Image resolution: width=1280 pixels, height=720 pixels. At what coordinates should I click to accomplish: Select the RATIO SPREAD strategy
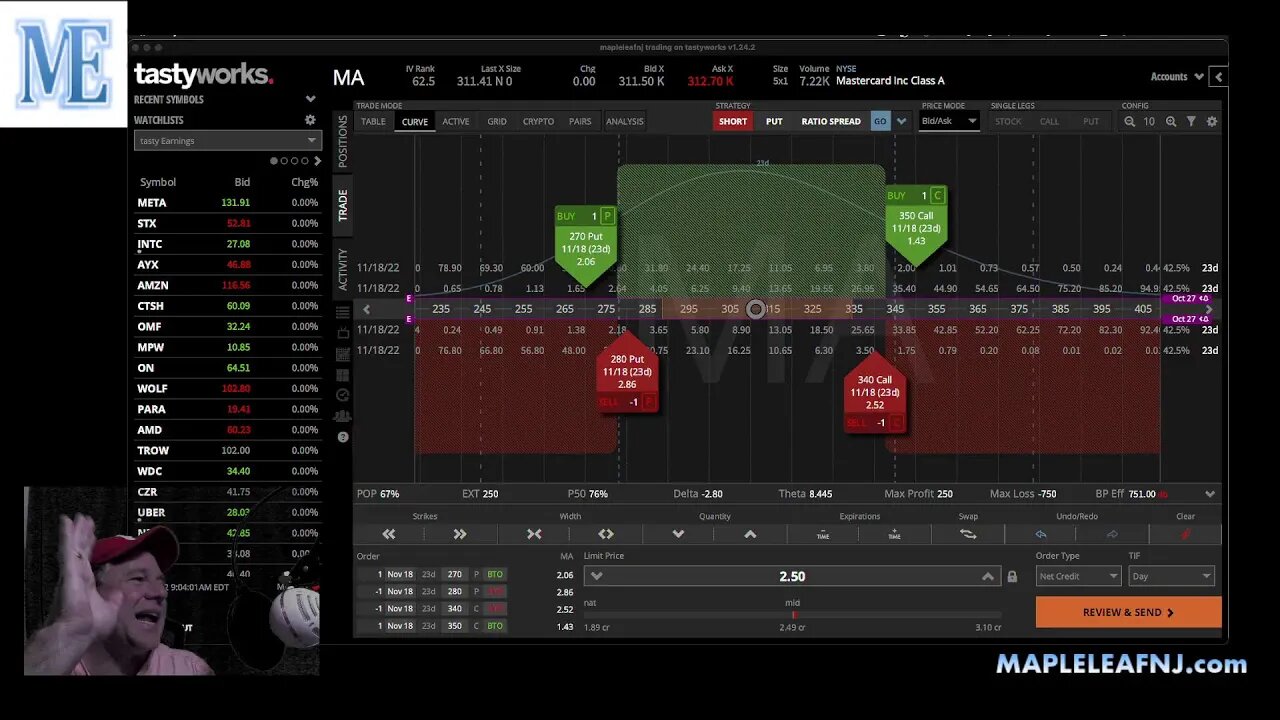(831, 121)
